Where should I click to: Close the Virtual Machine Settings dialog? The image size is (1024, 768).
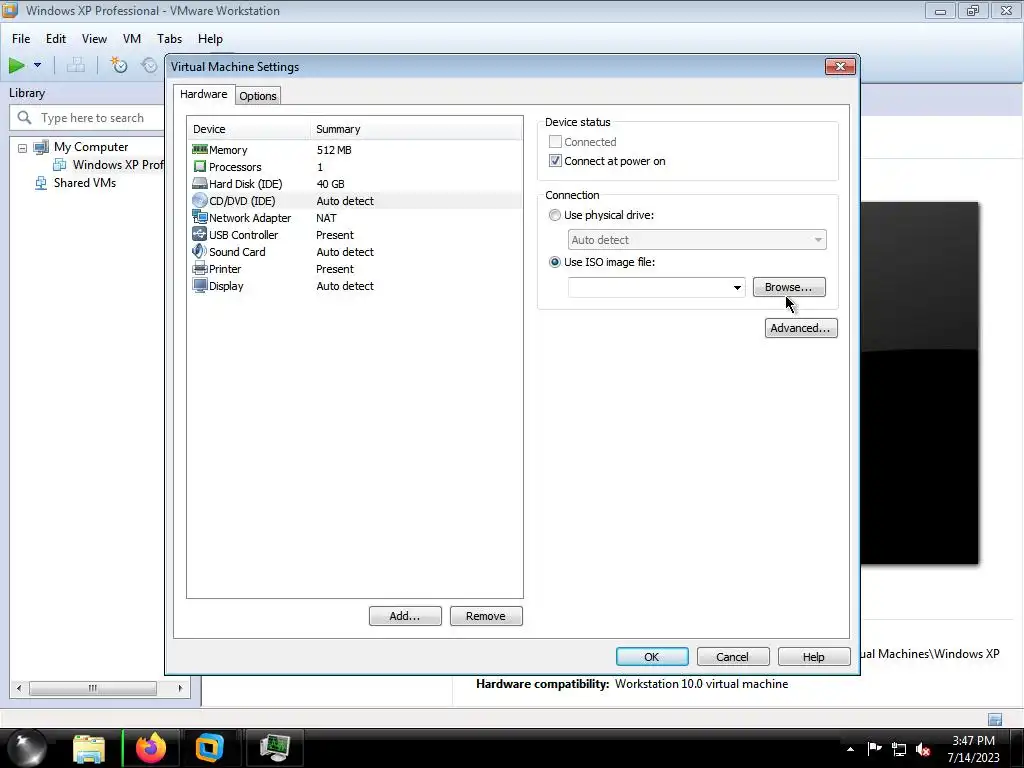(x=840, y=67)
